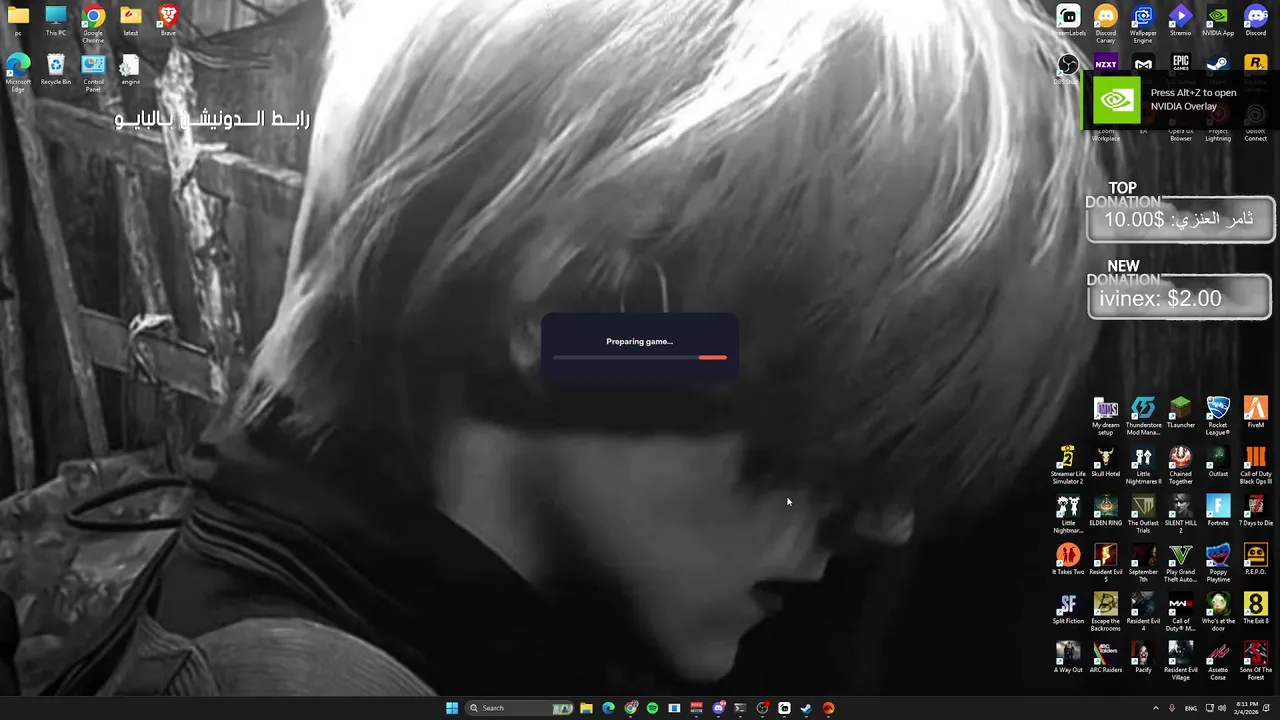The width and height of the screenshot is (1280, 720).
Task: Launch the 7 Days to Die shortcut
Action: pos(1256,511)
